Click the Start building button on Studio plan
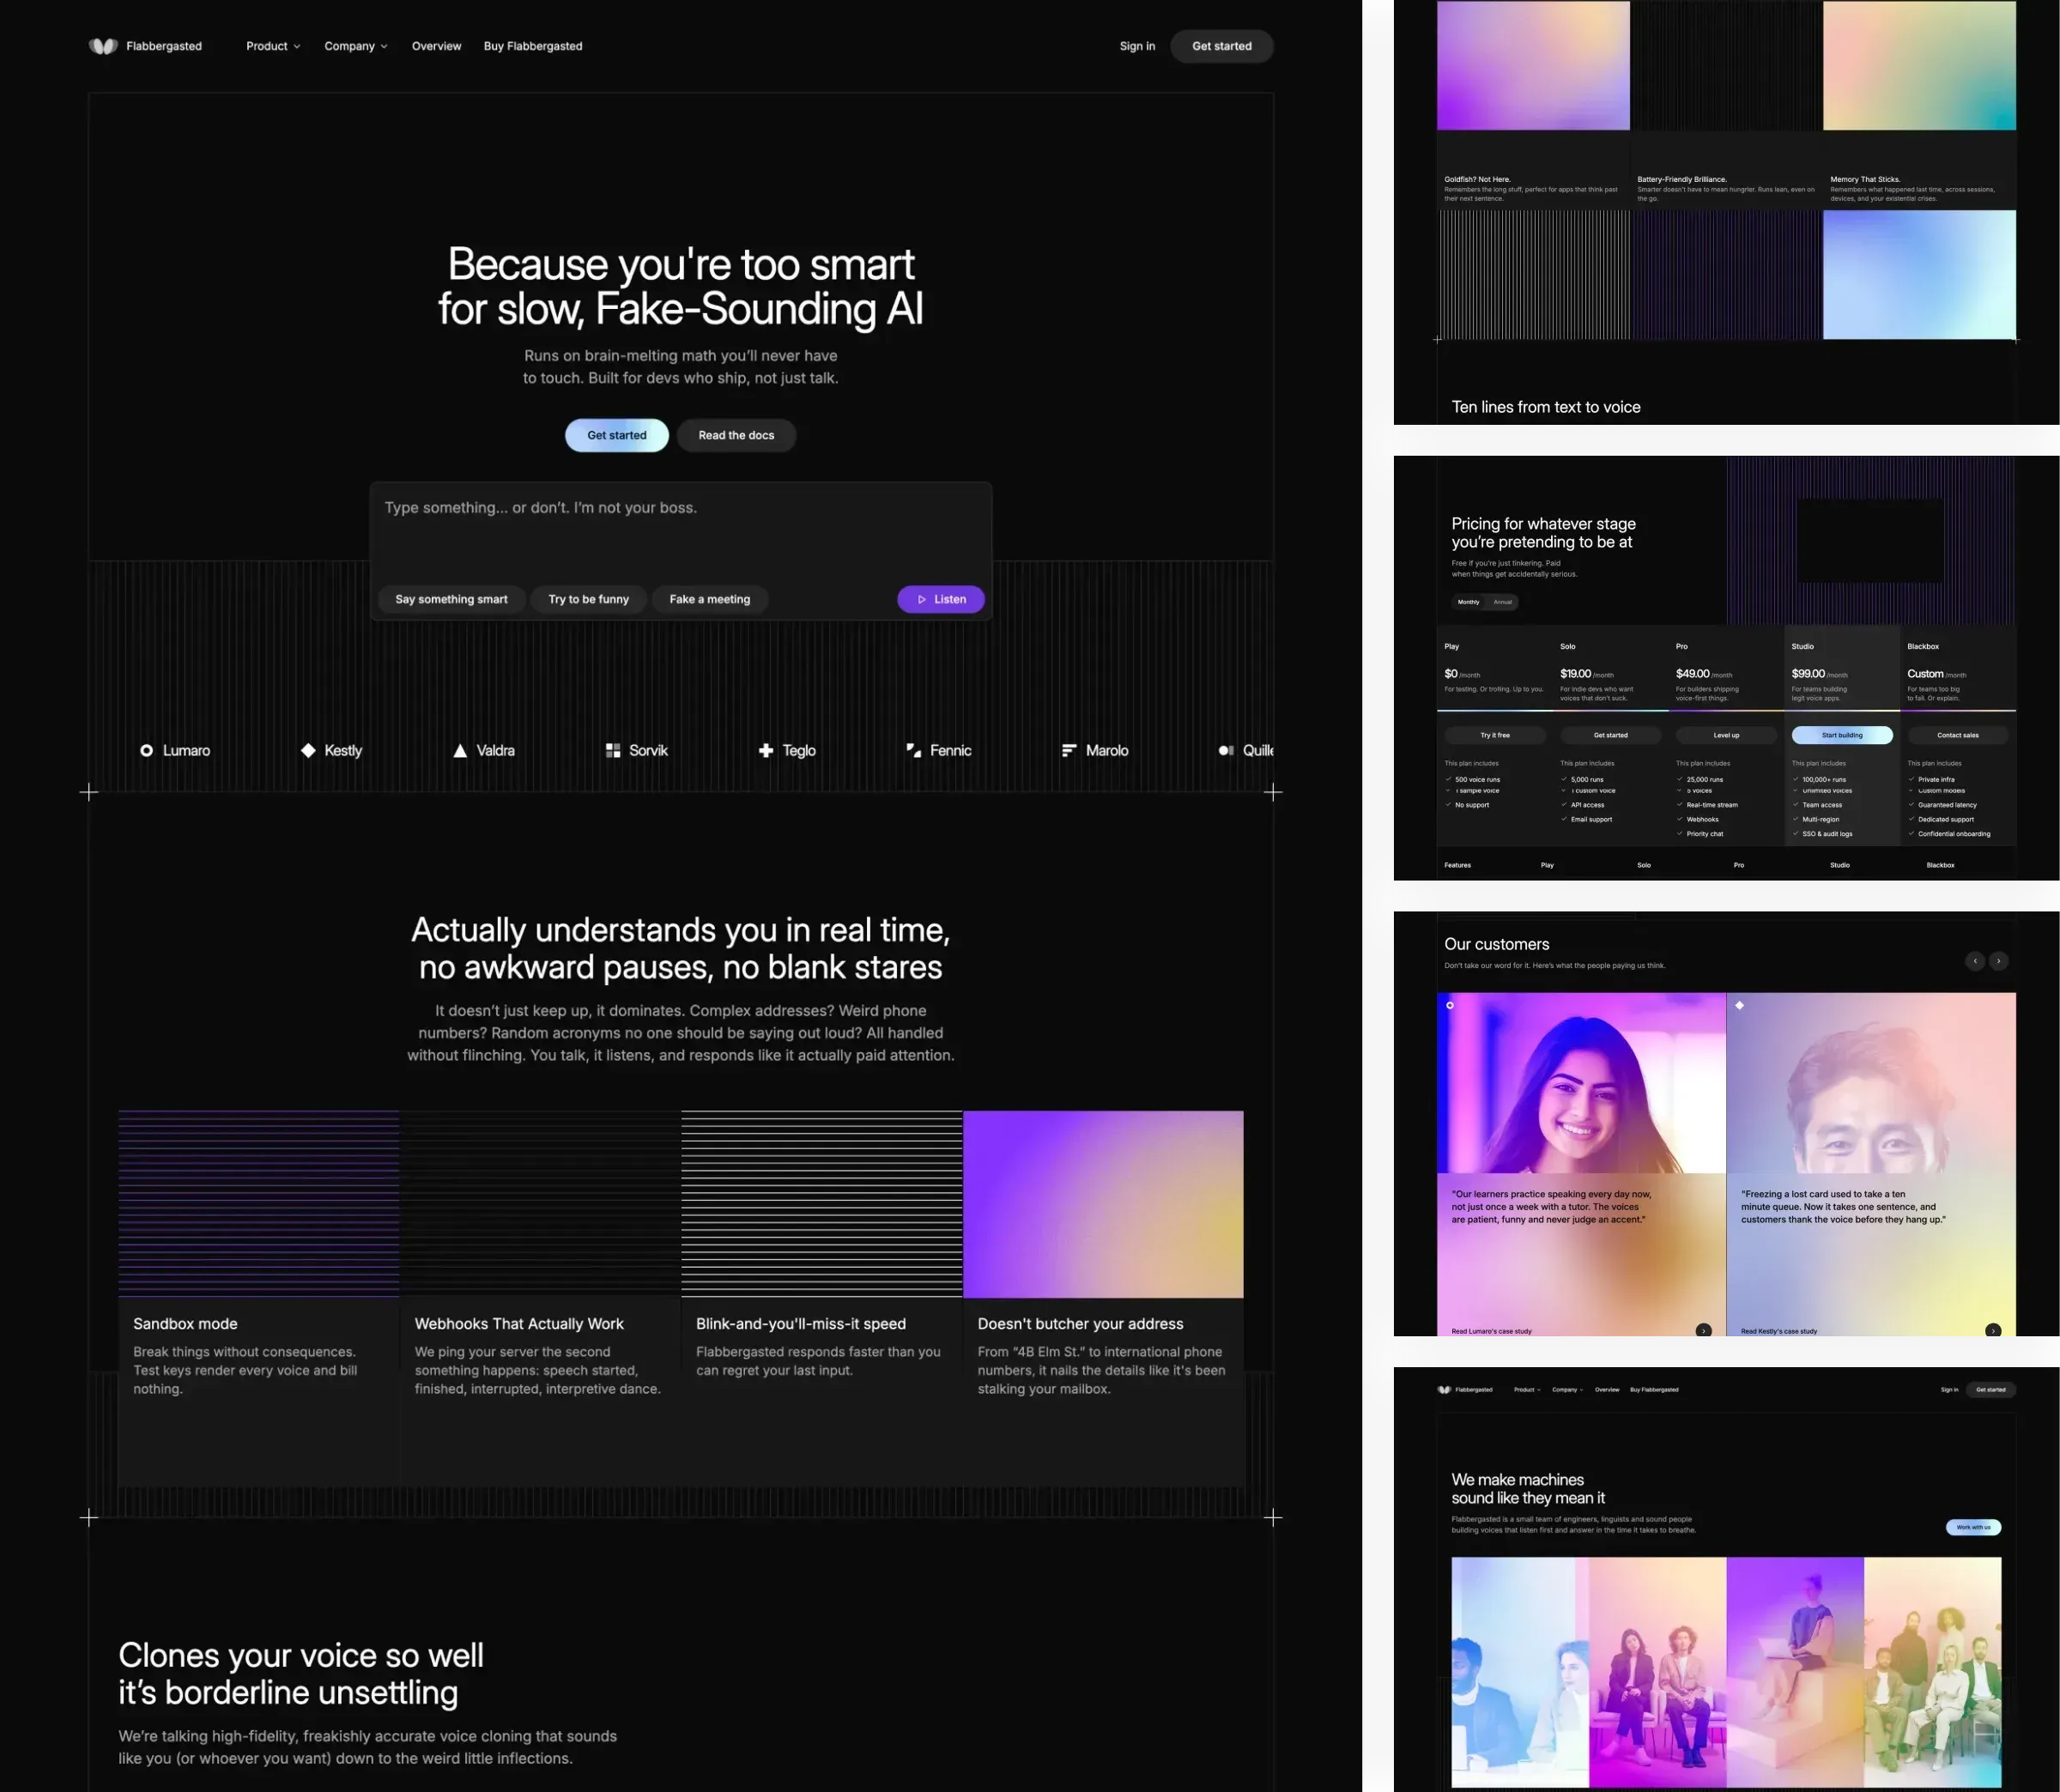 click(x=1841, y=735)
